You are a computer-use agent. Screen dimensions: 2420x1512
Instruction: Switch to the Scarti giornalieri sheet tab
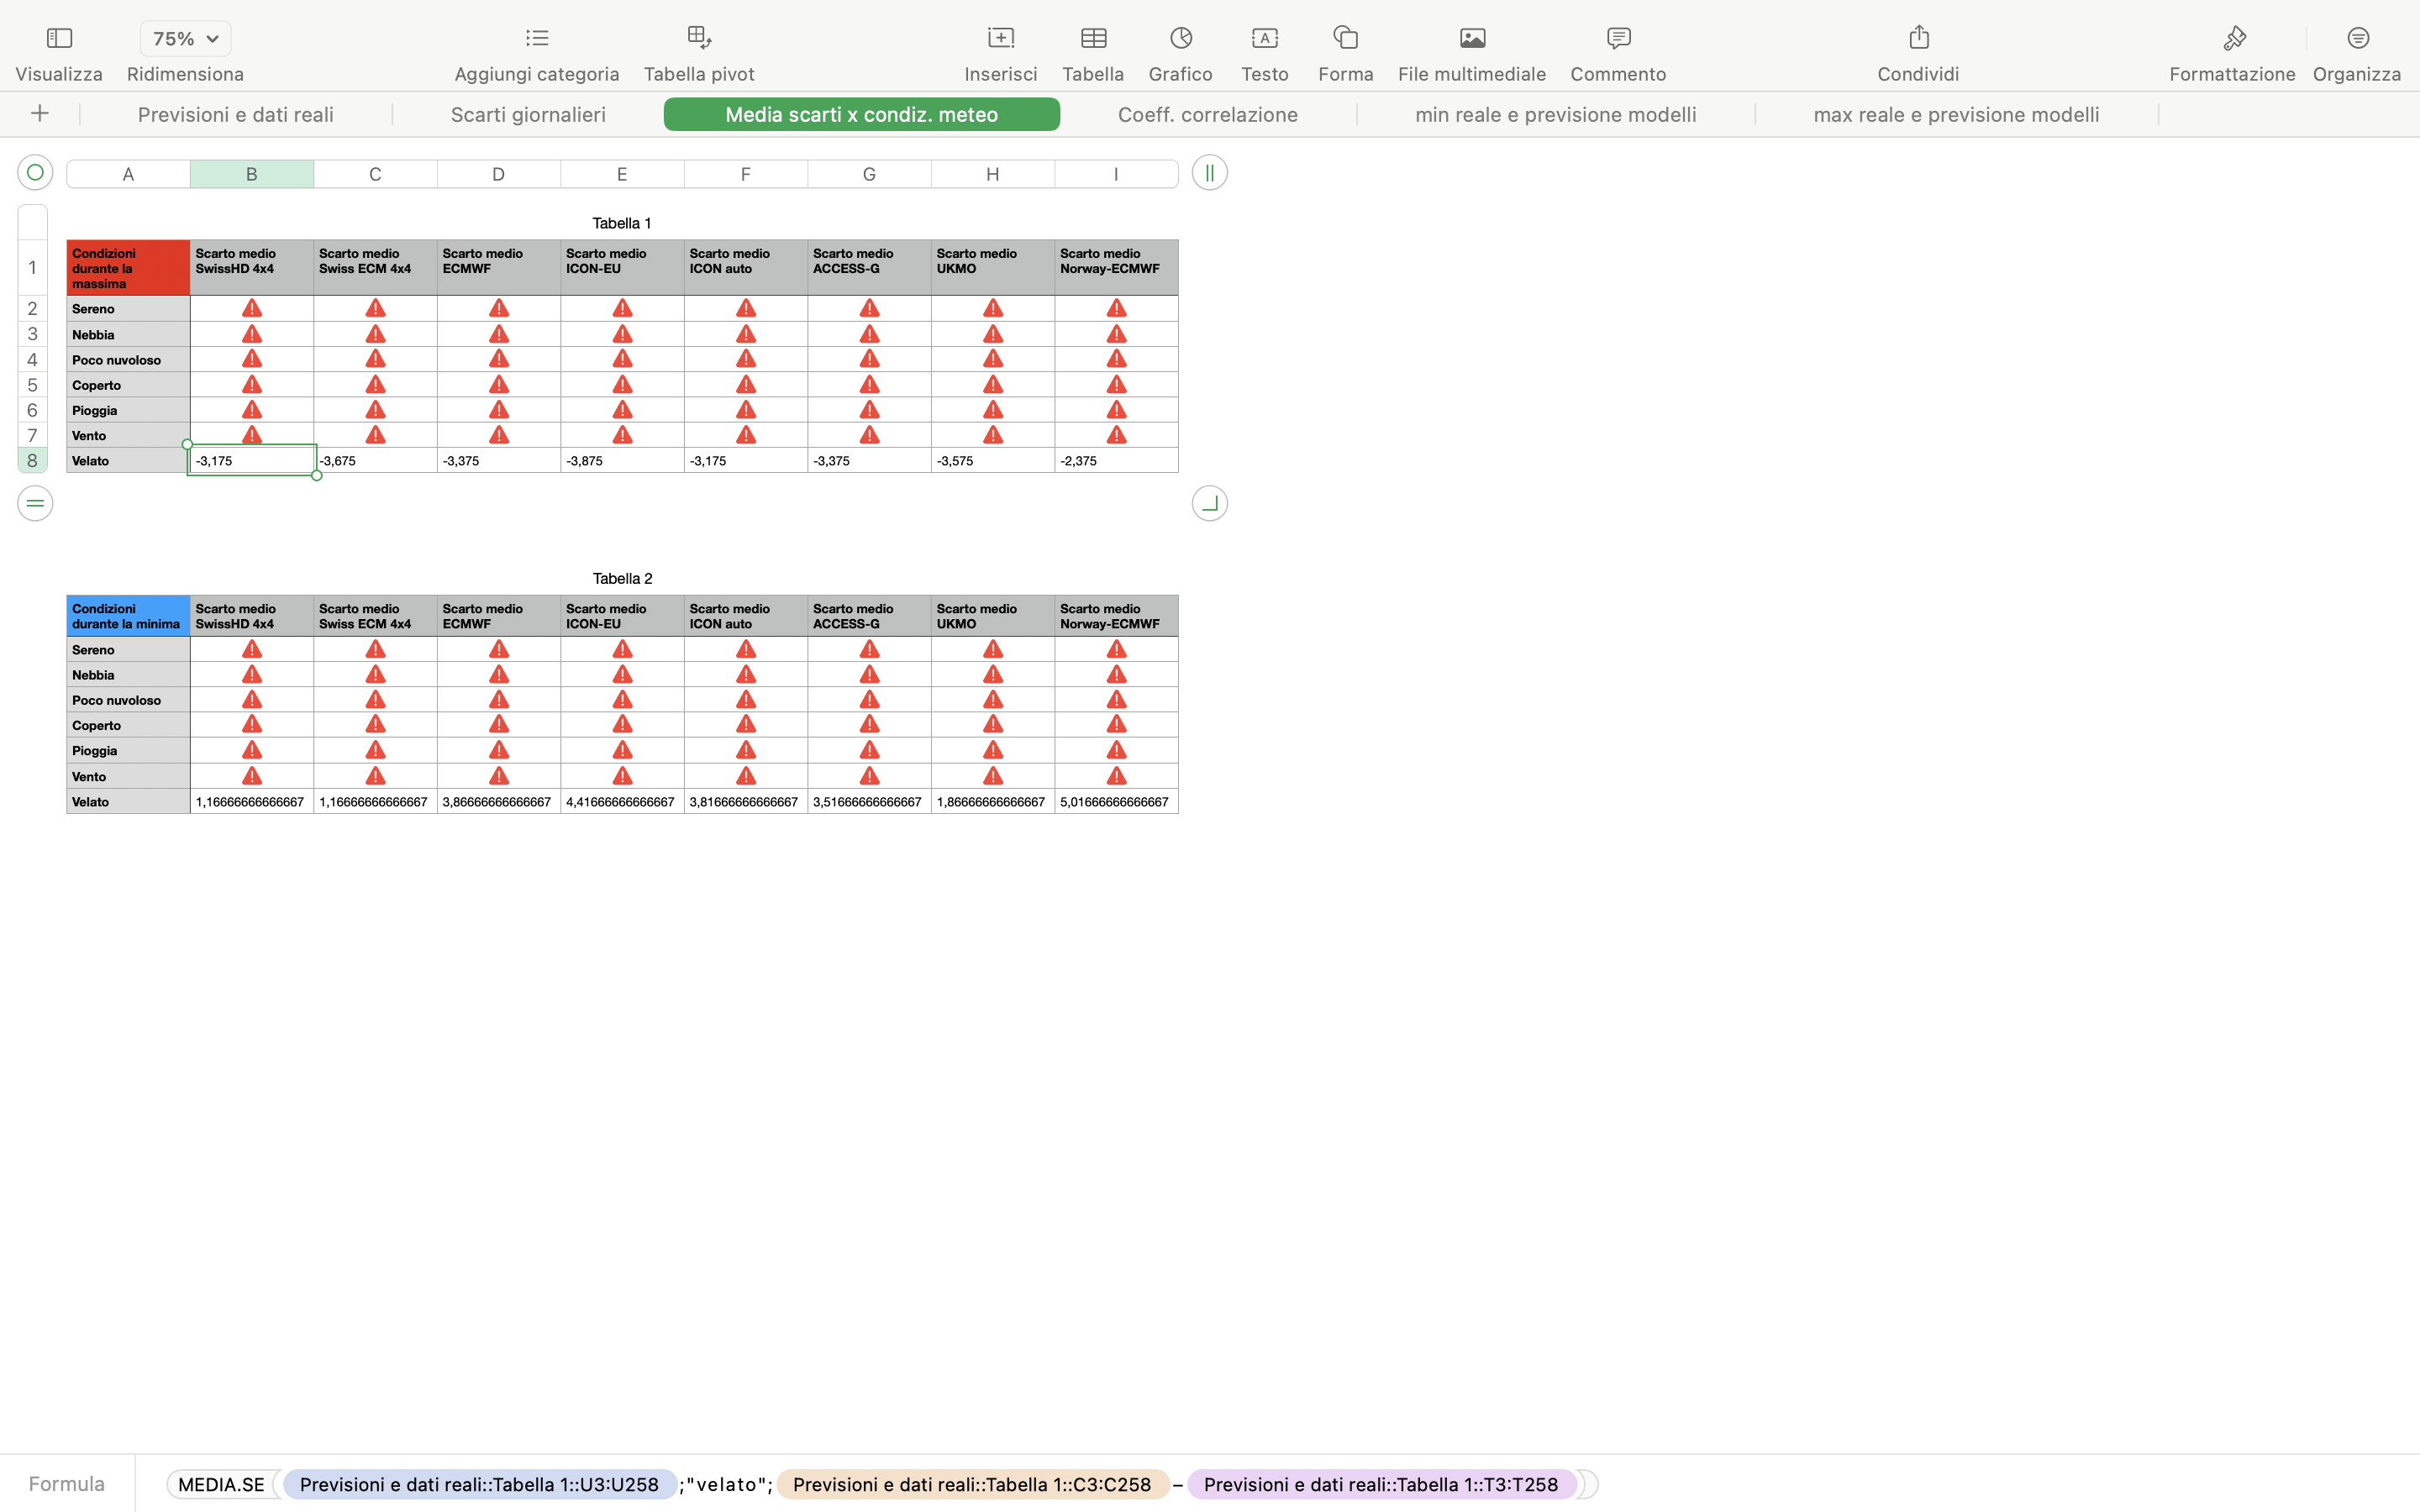click(528, 115)
